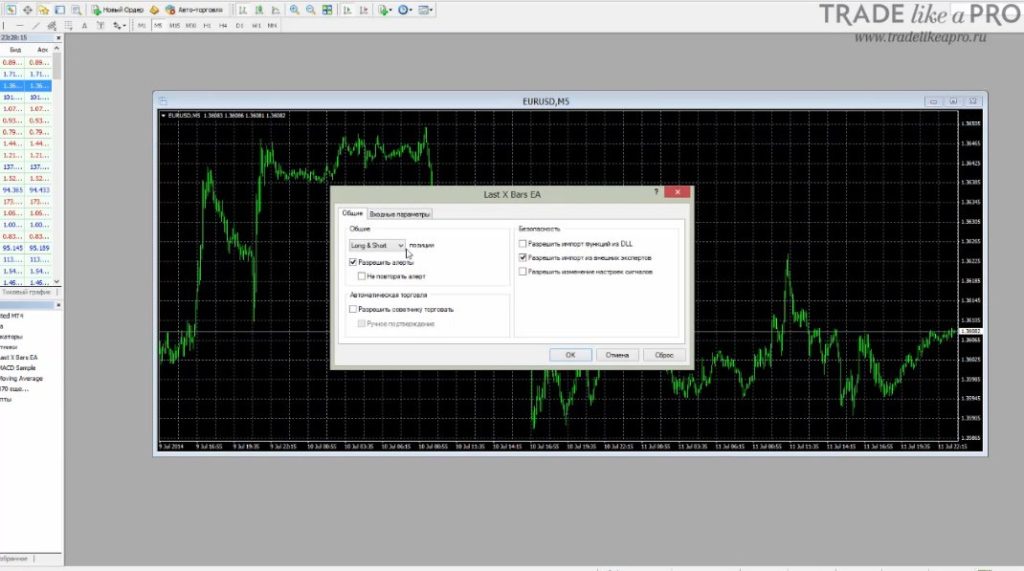Select the text label 'A' drawing tool
Screen dimensions: 1024x571
[x=84, y=25]
